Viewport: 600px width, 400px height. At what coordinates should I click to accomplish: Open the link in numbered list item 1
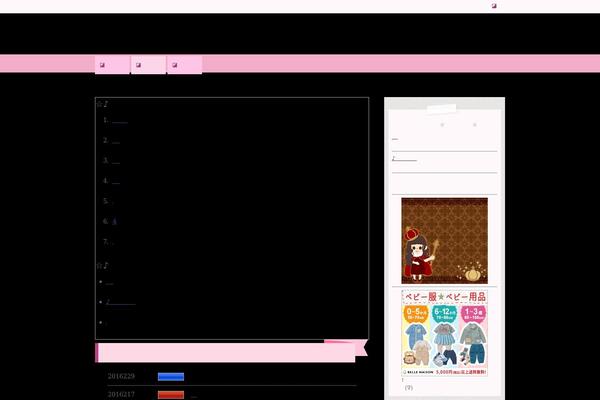[x=120, y=121]
